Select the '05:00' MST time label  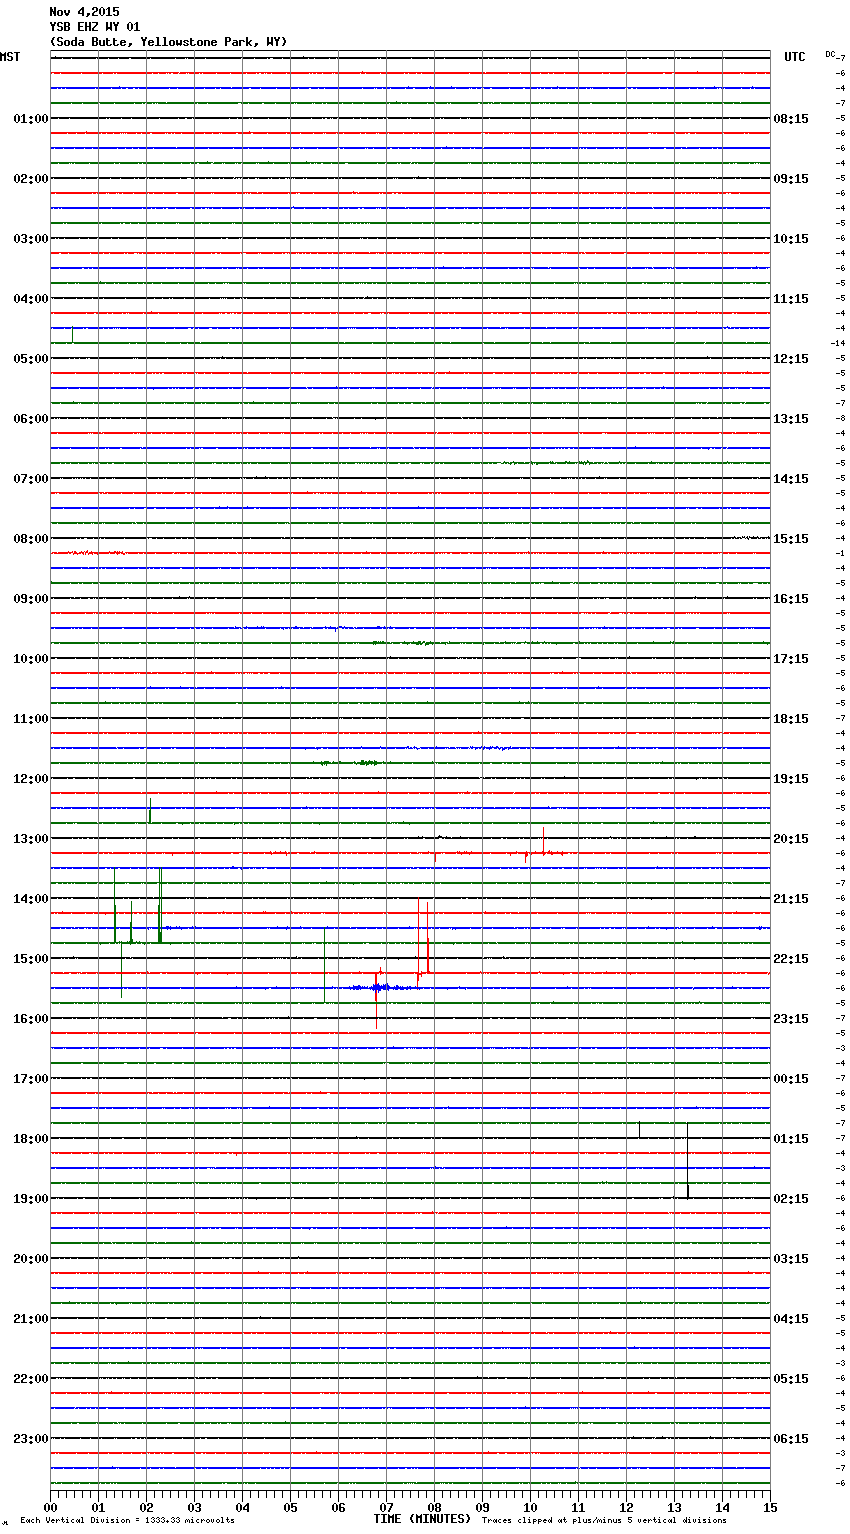[31, 359]
